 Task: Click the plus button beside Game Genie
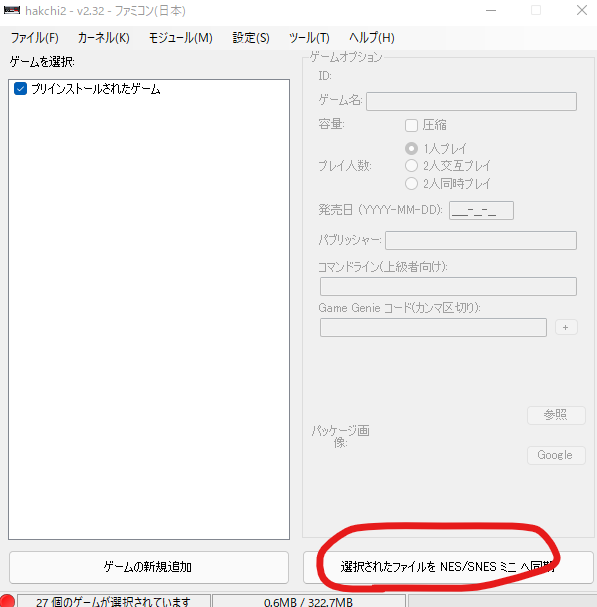click(566, 328)
